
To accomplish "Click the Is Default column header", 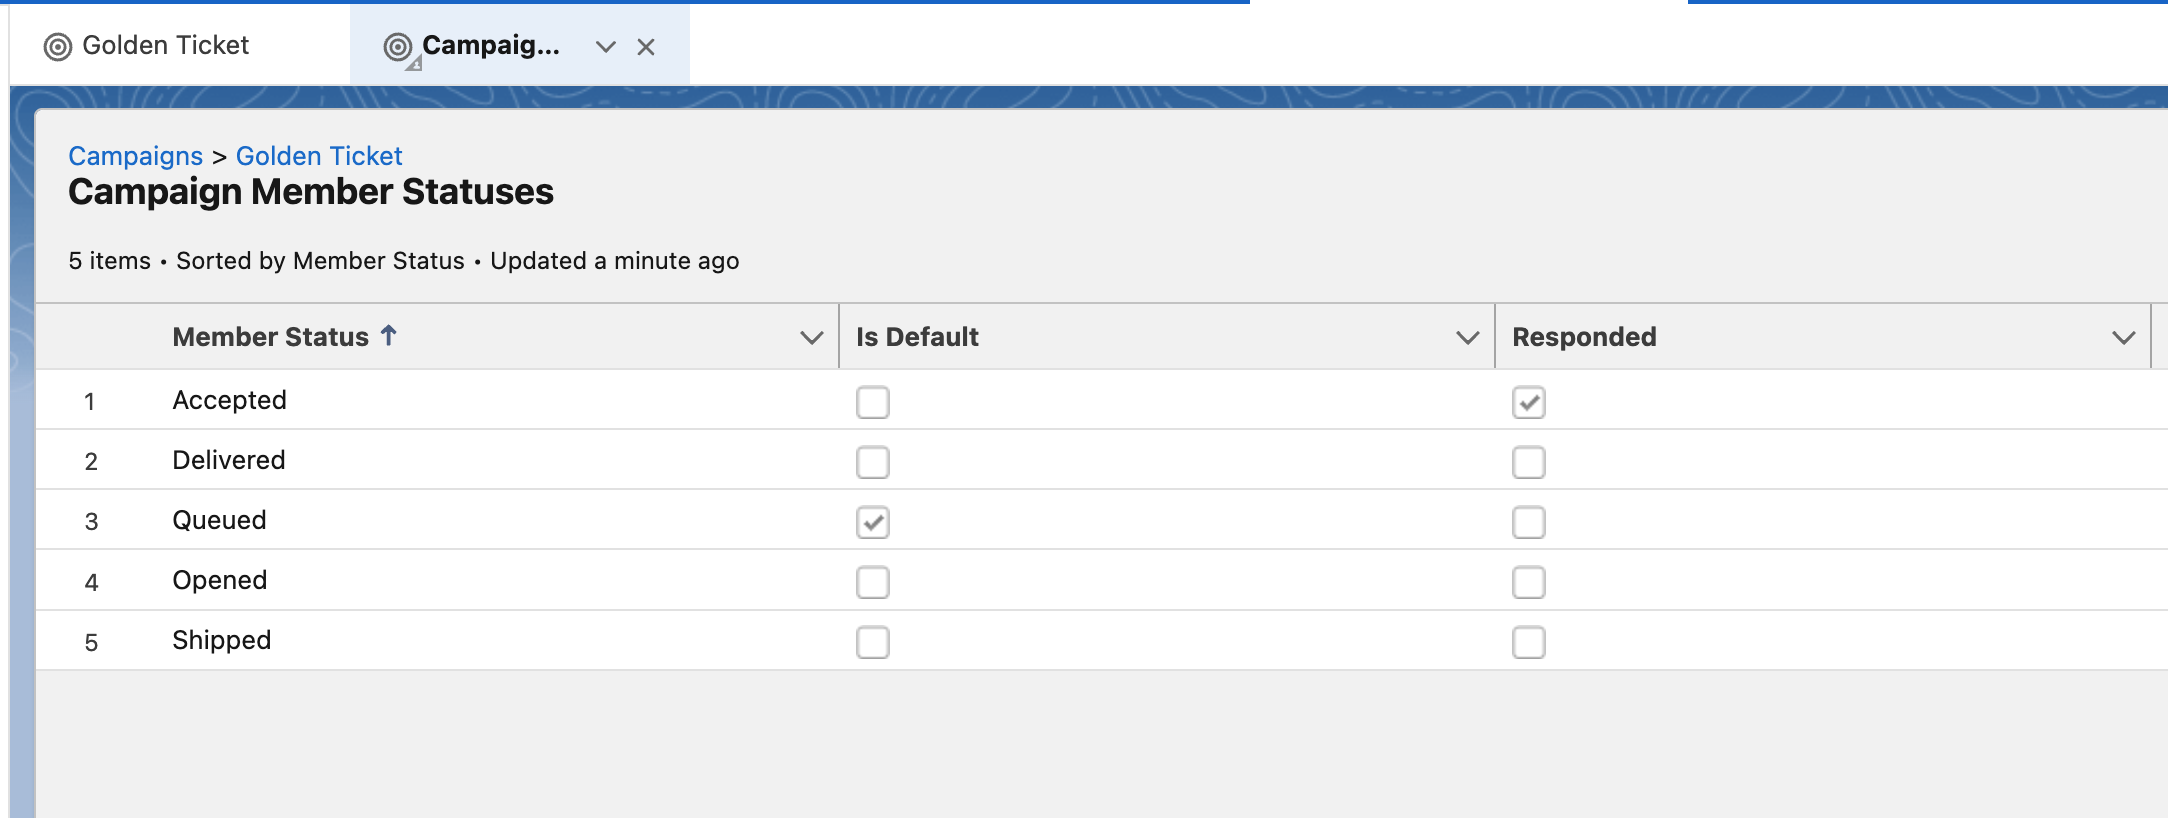I will pos(917,337).
